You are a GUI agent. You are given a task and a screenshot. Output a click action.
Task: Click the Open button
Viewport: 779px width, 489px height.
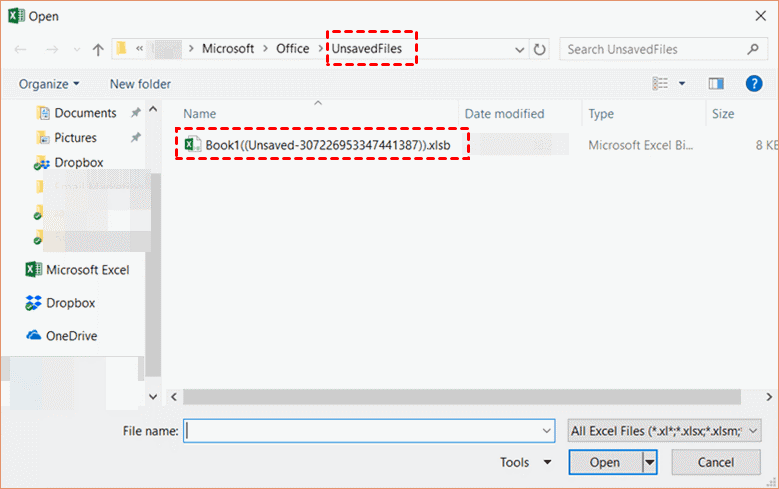(x=605, y=462)
